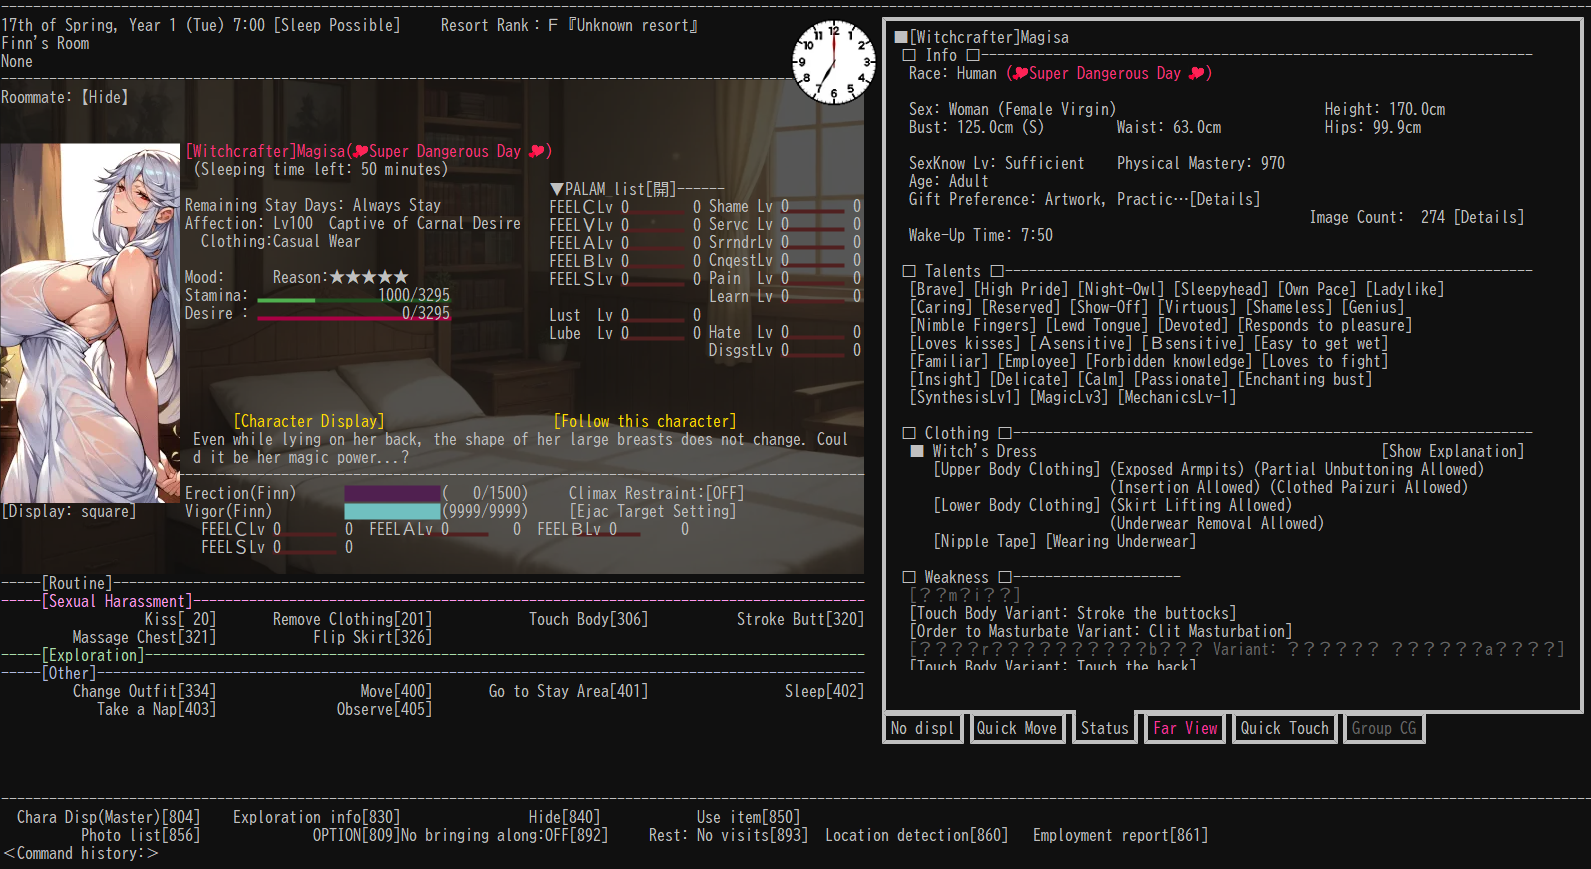The width and height of the screenshot is (1591, 869).
Task: Switch to the Far View tab
Action: [x=1185, y=728]
